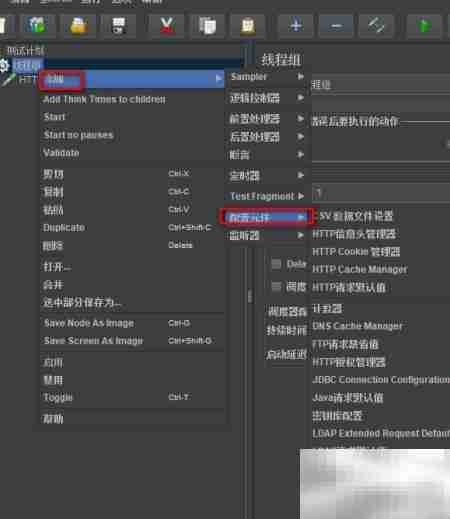450x519 pixels.
Task: Choose 禁用 in the context menu
Action: coord(131,380)
